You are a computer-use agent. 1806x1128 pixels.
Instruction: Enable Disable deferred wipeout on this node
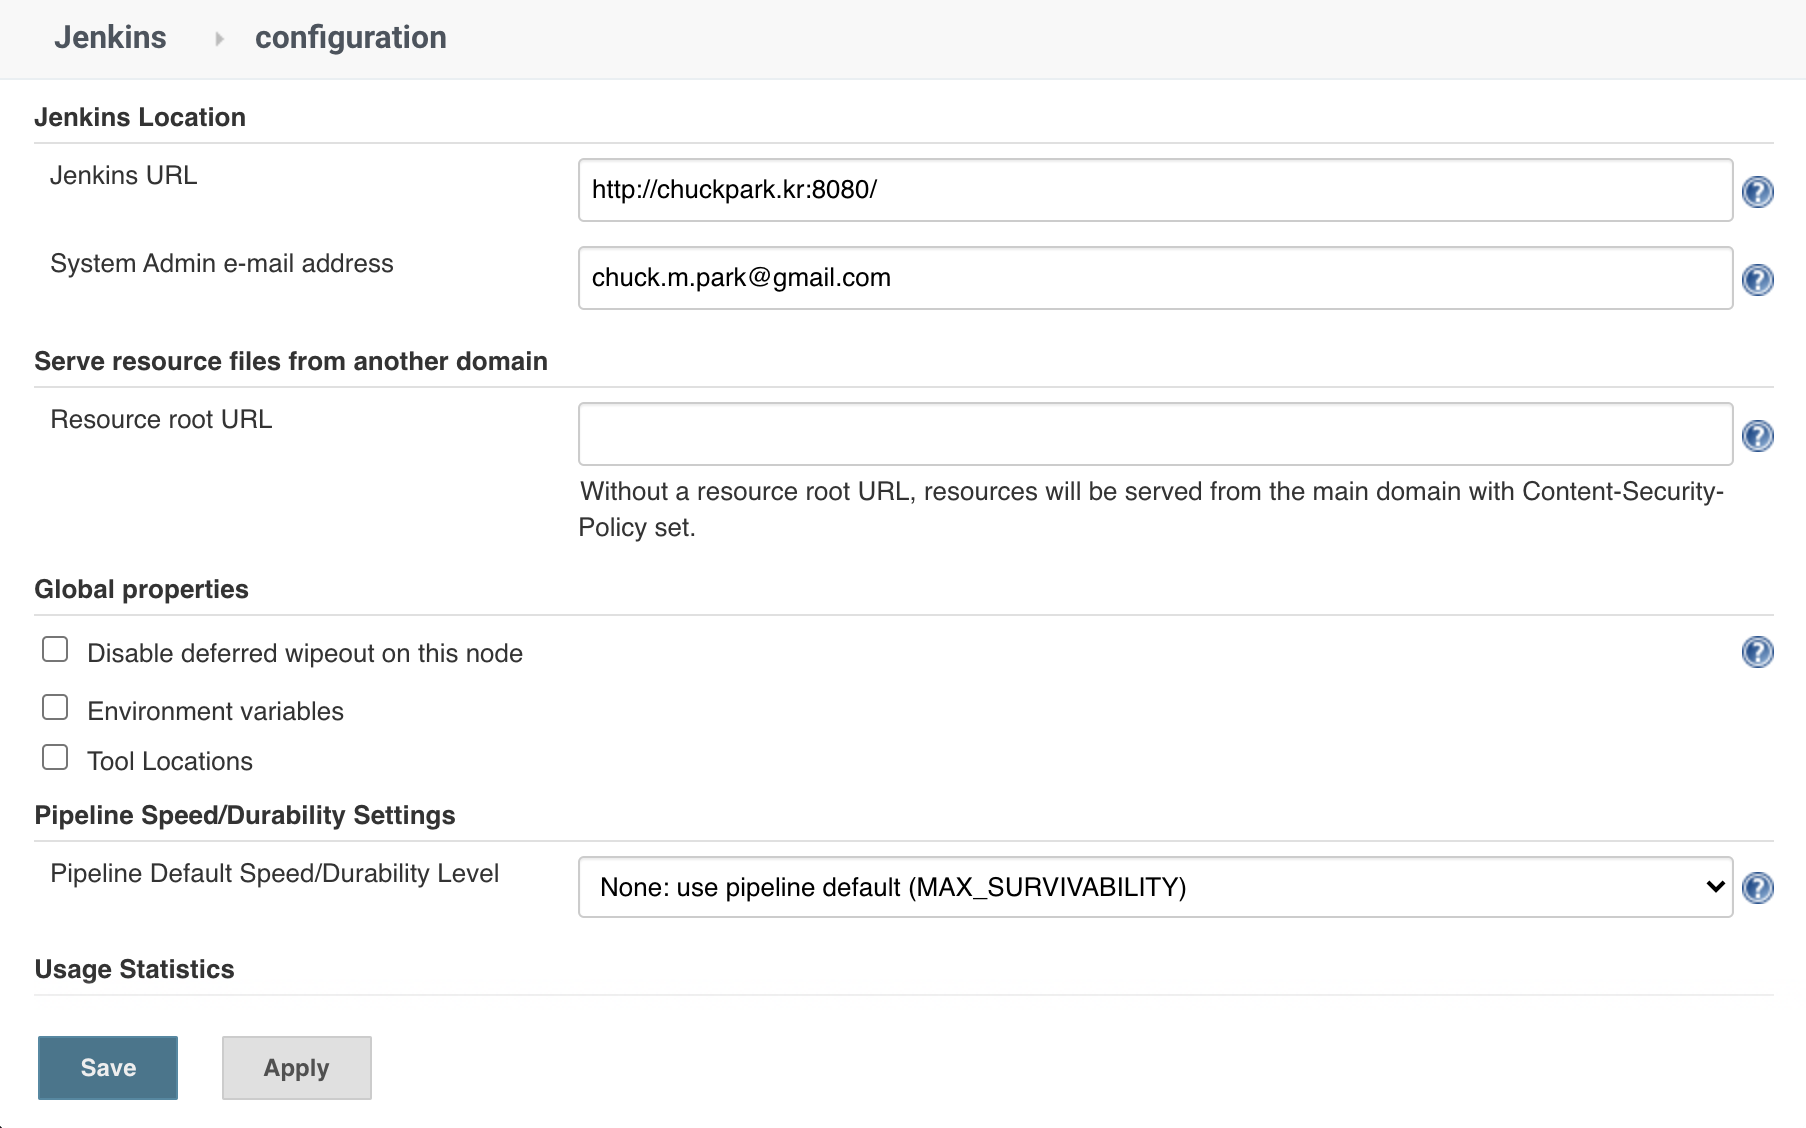[55, 650]
